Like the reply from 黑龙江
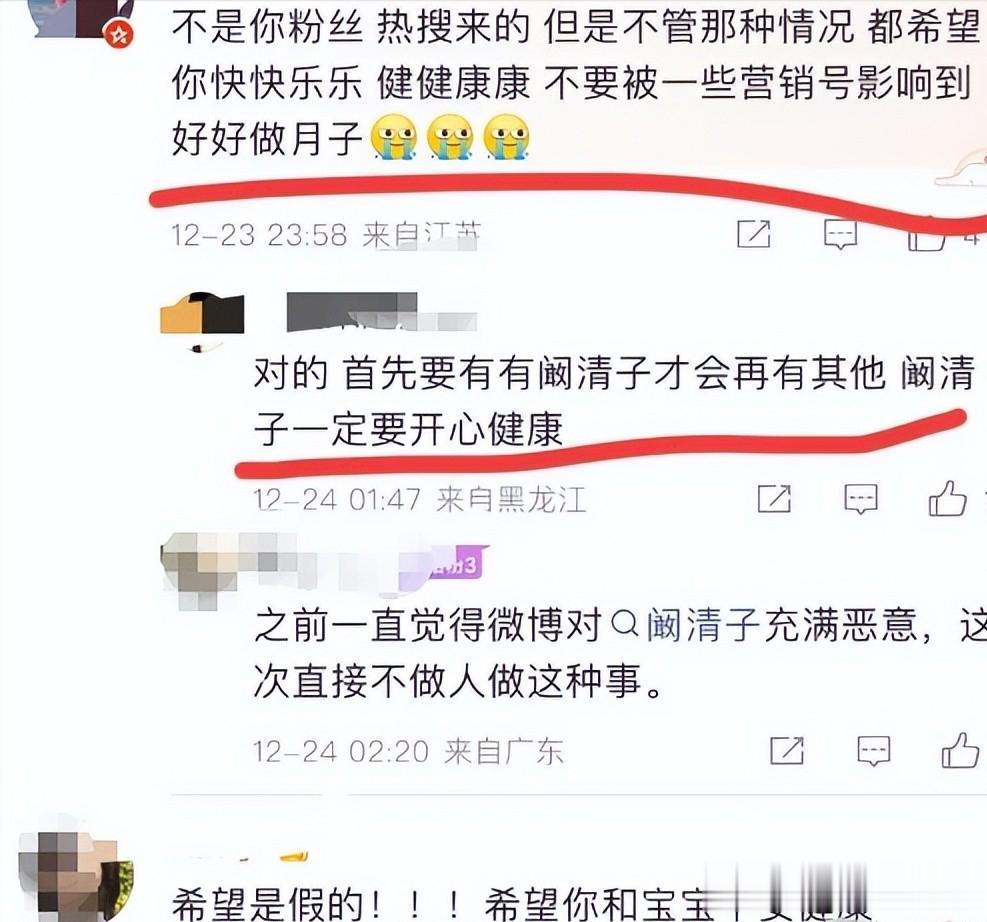 pyautogui.click(x=947, y=498)
